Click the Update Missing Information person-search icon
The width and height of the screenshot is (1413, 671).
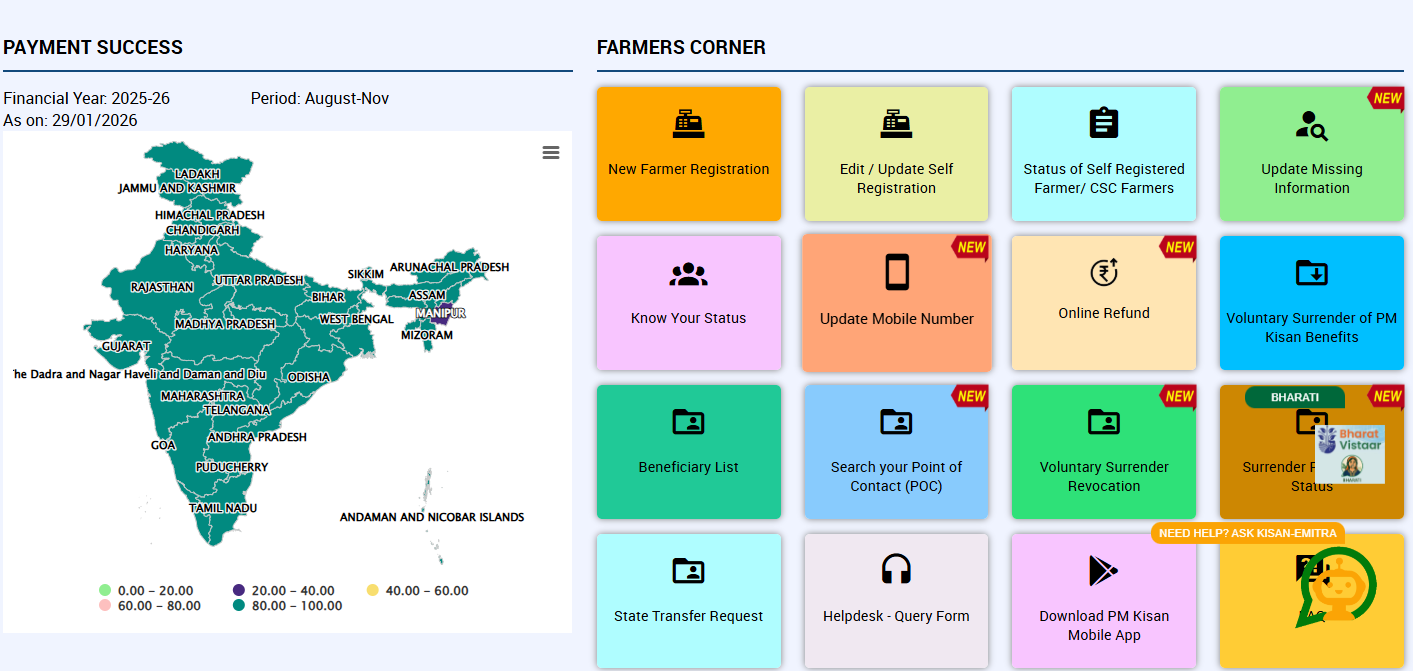[1310, 125]
